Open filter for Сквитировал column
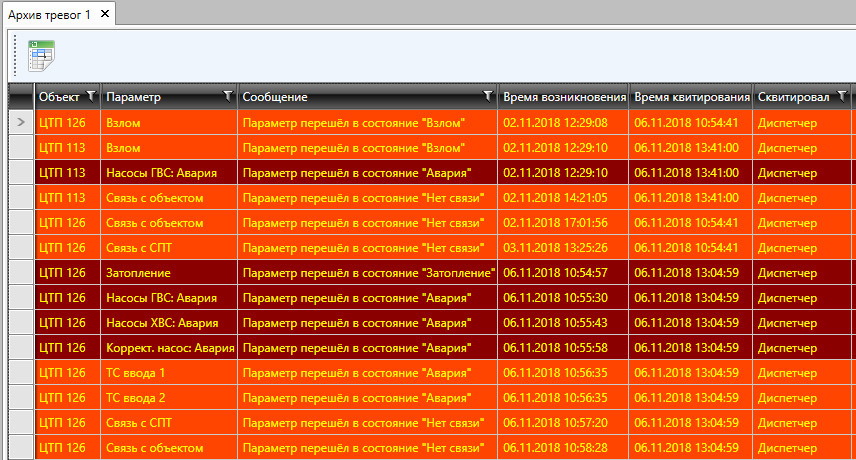The height and width of the screenshot is (460, 856). [x=842, y=97]
